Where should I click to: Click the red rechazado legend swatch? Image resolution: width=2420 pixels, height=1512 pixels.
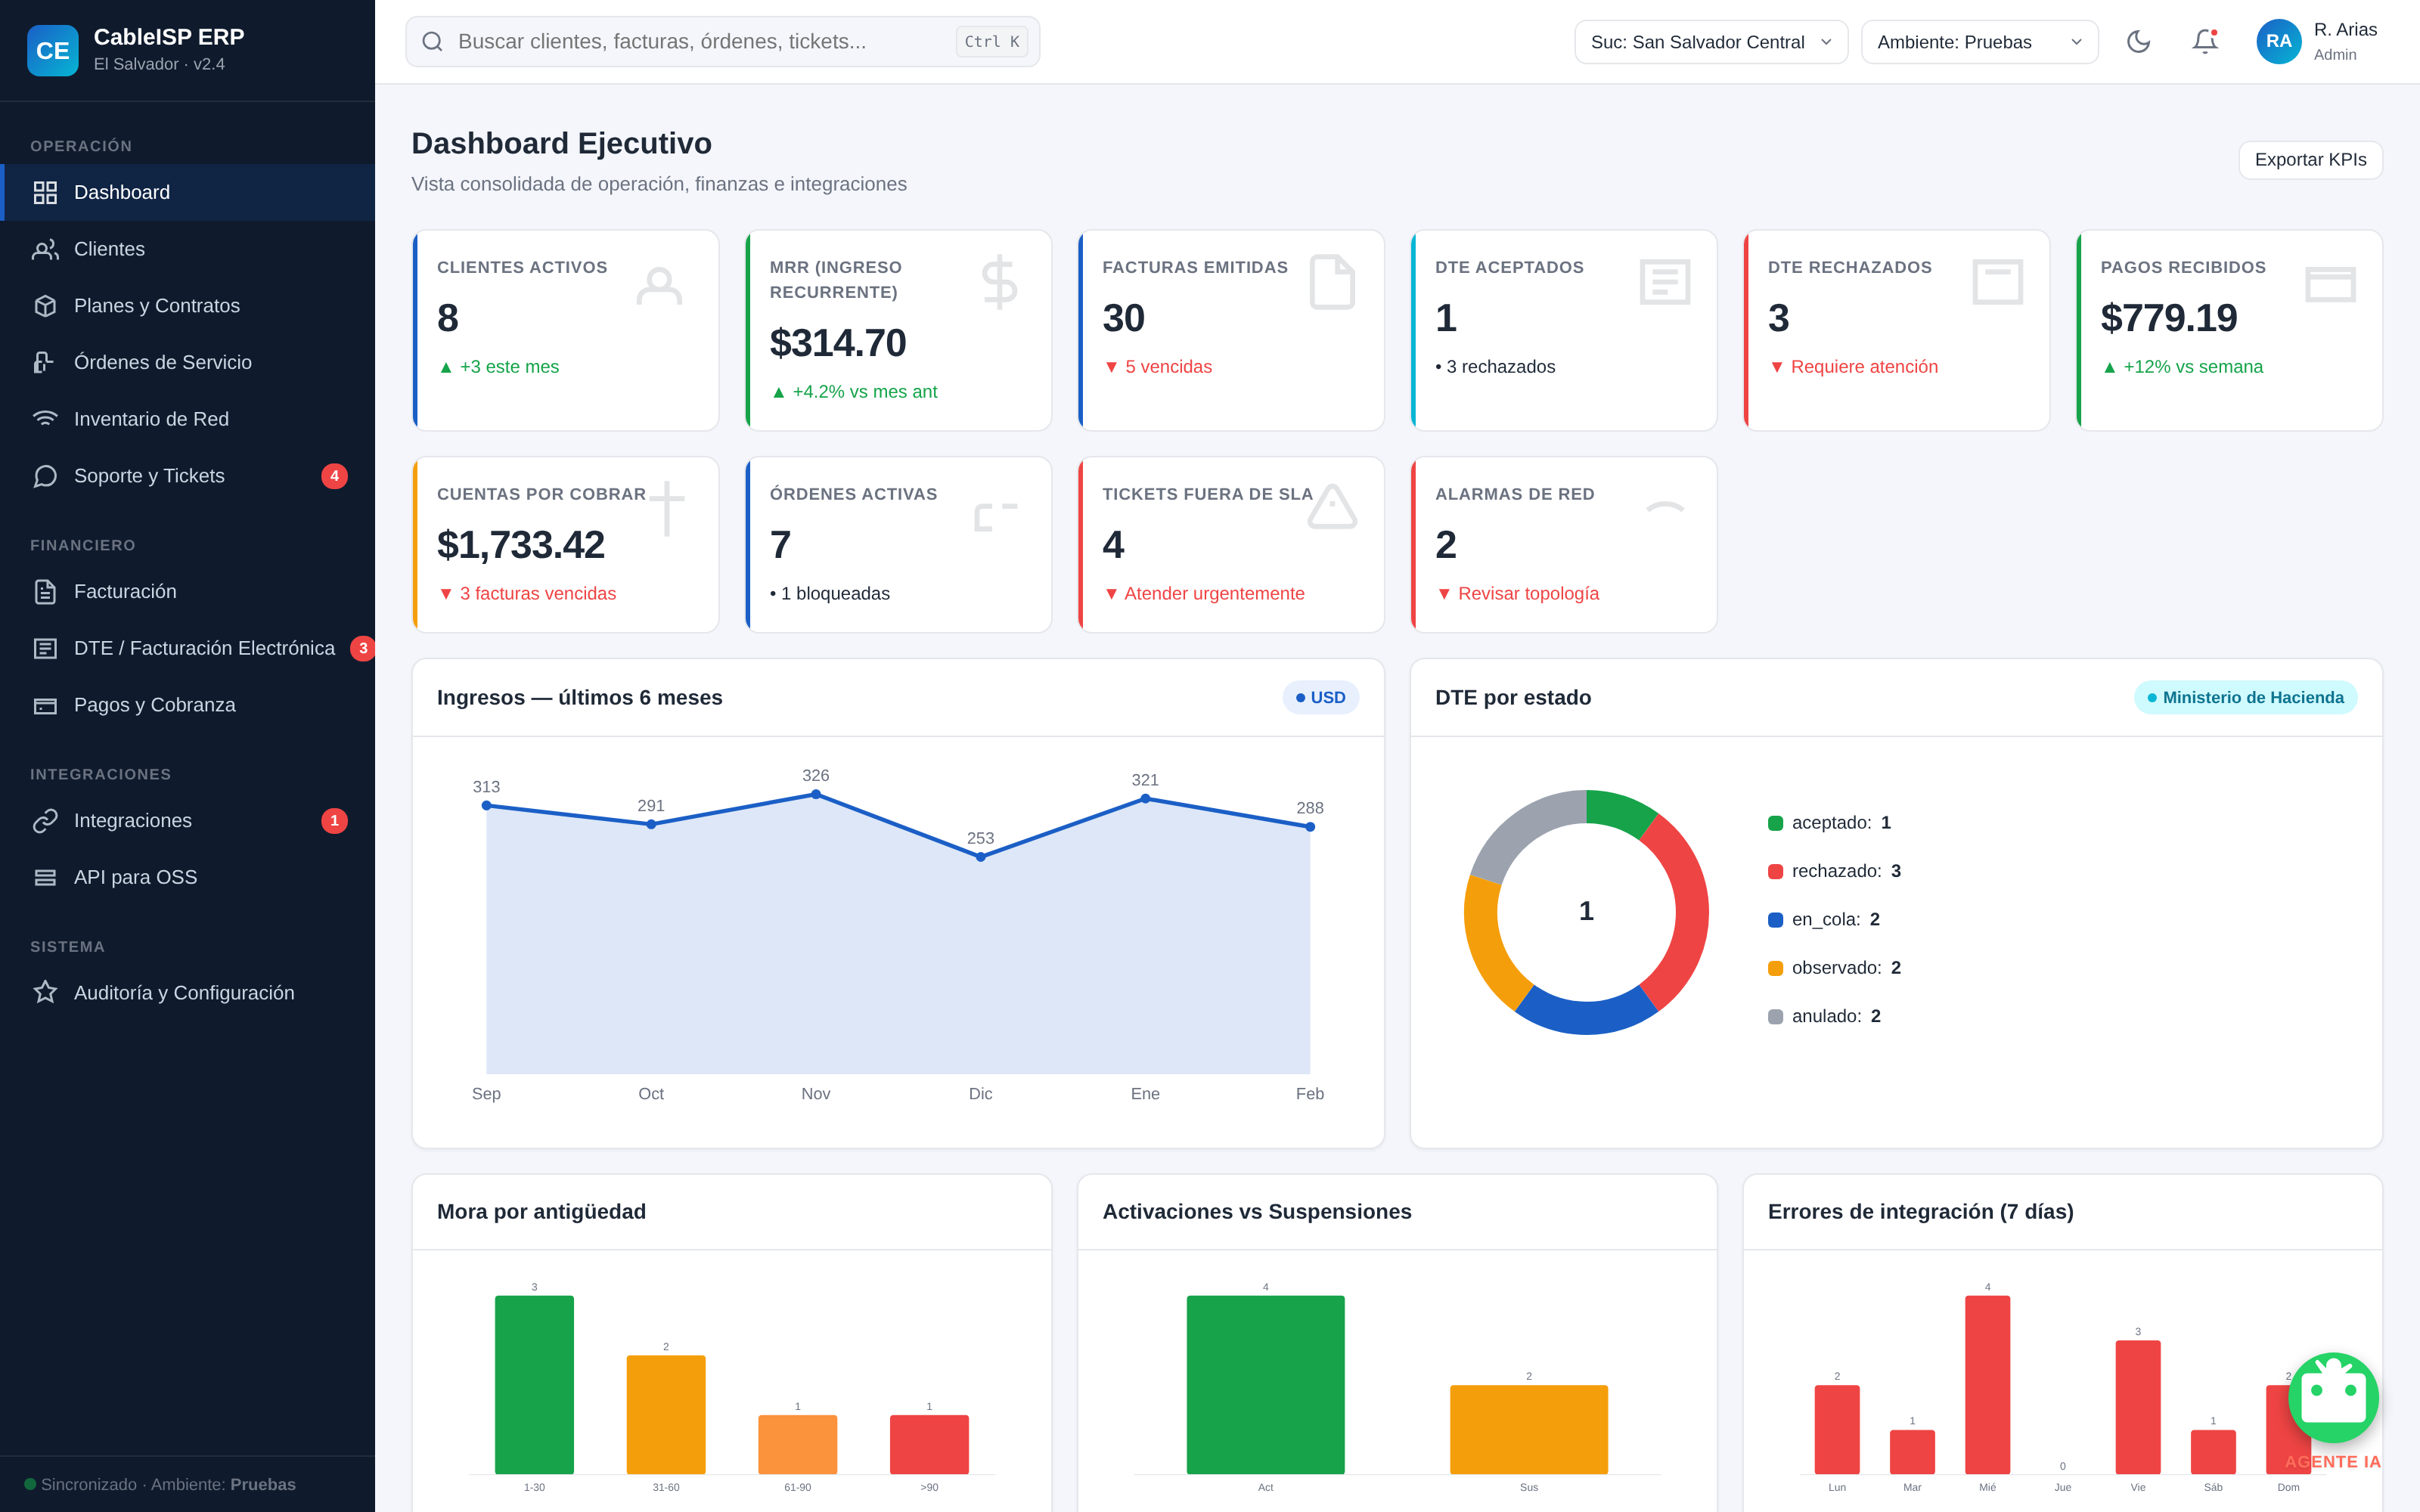[1775, 872]
